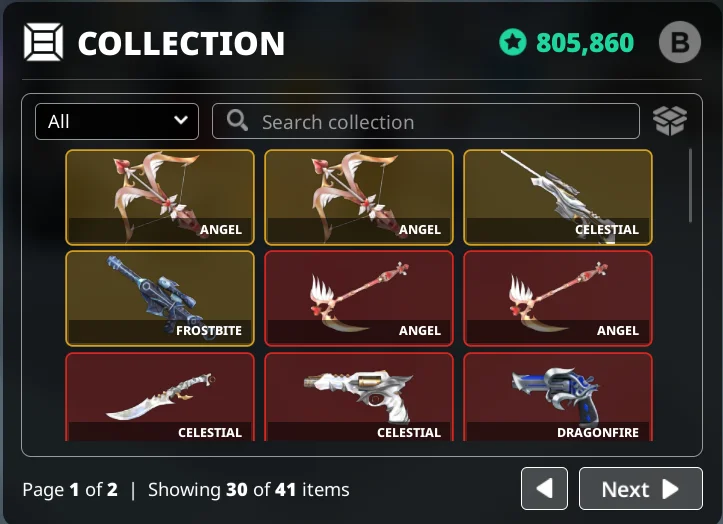
Task: Select the first red Angel scythe item
Action: pos(359,298)
